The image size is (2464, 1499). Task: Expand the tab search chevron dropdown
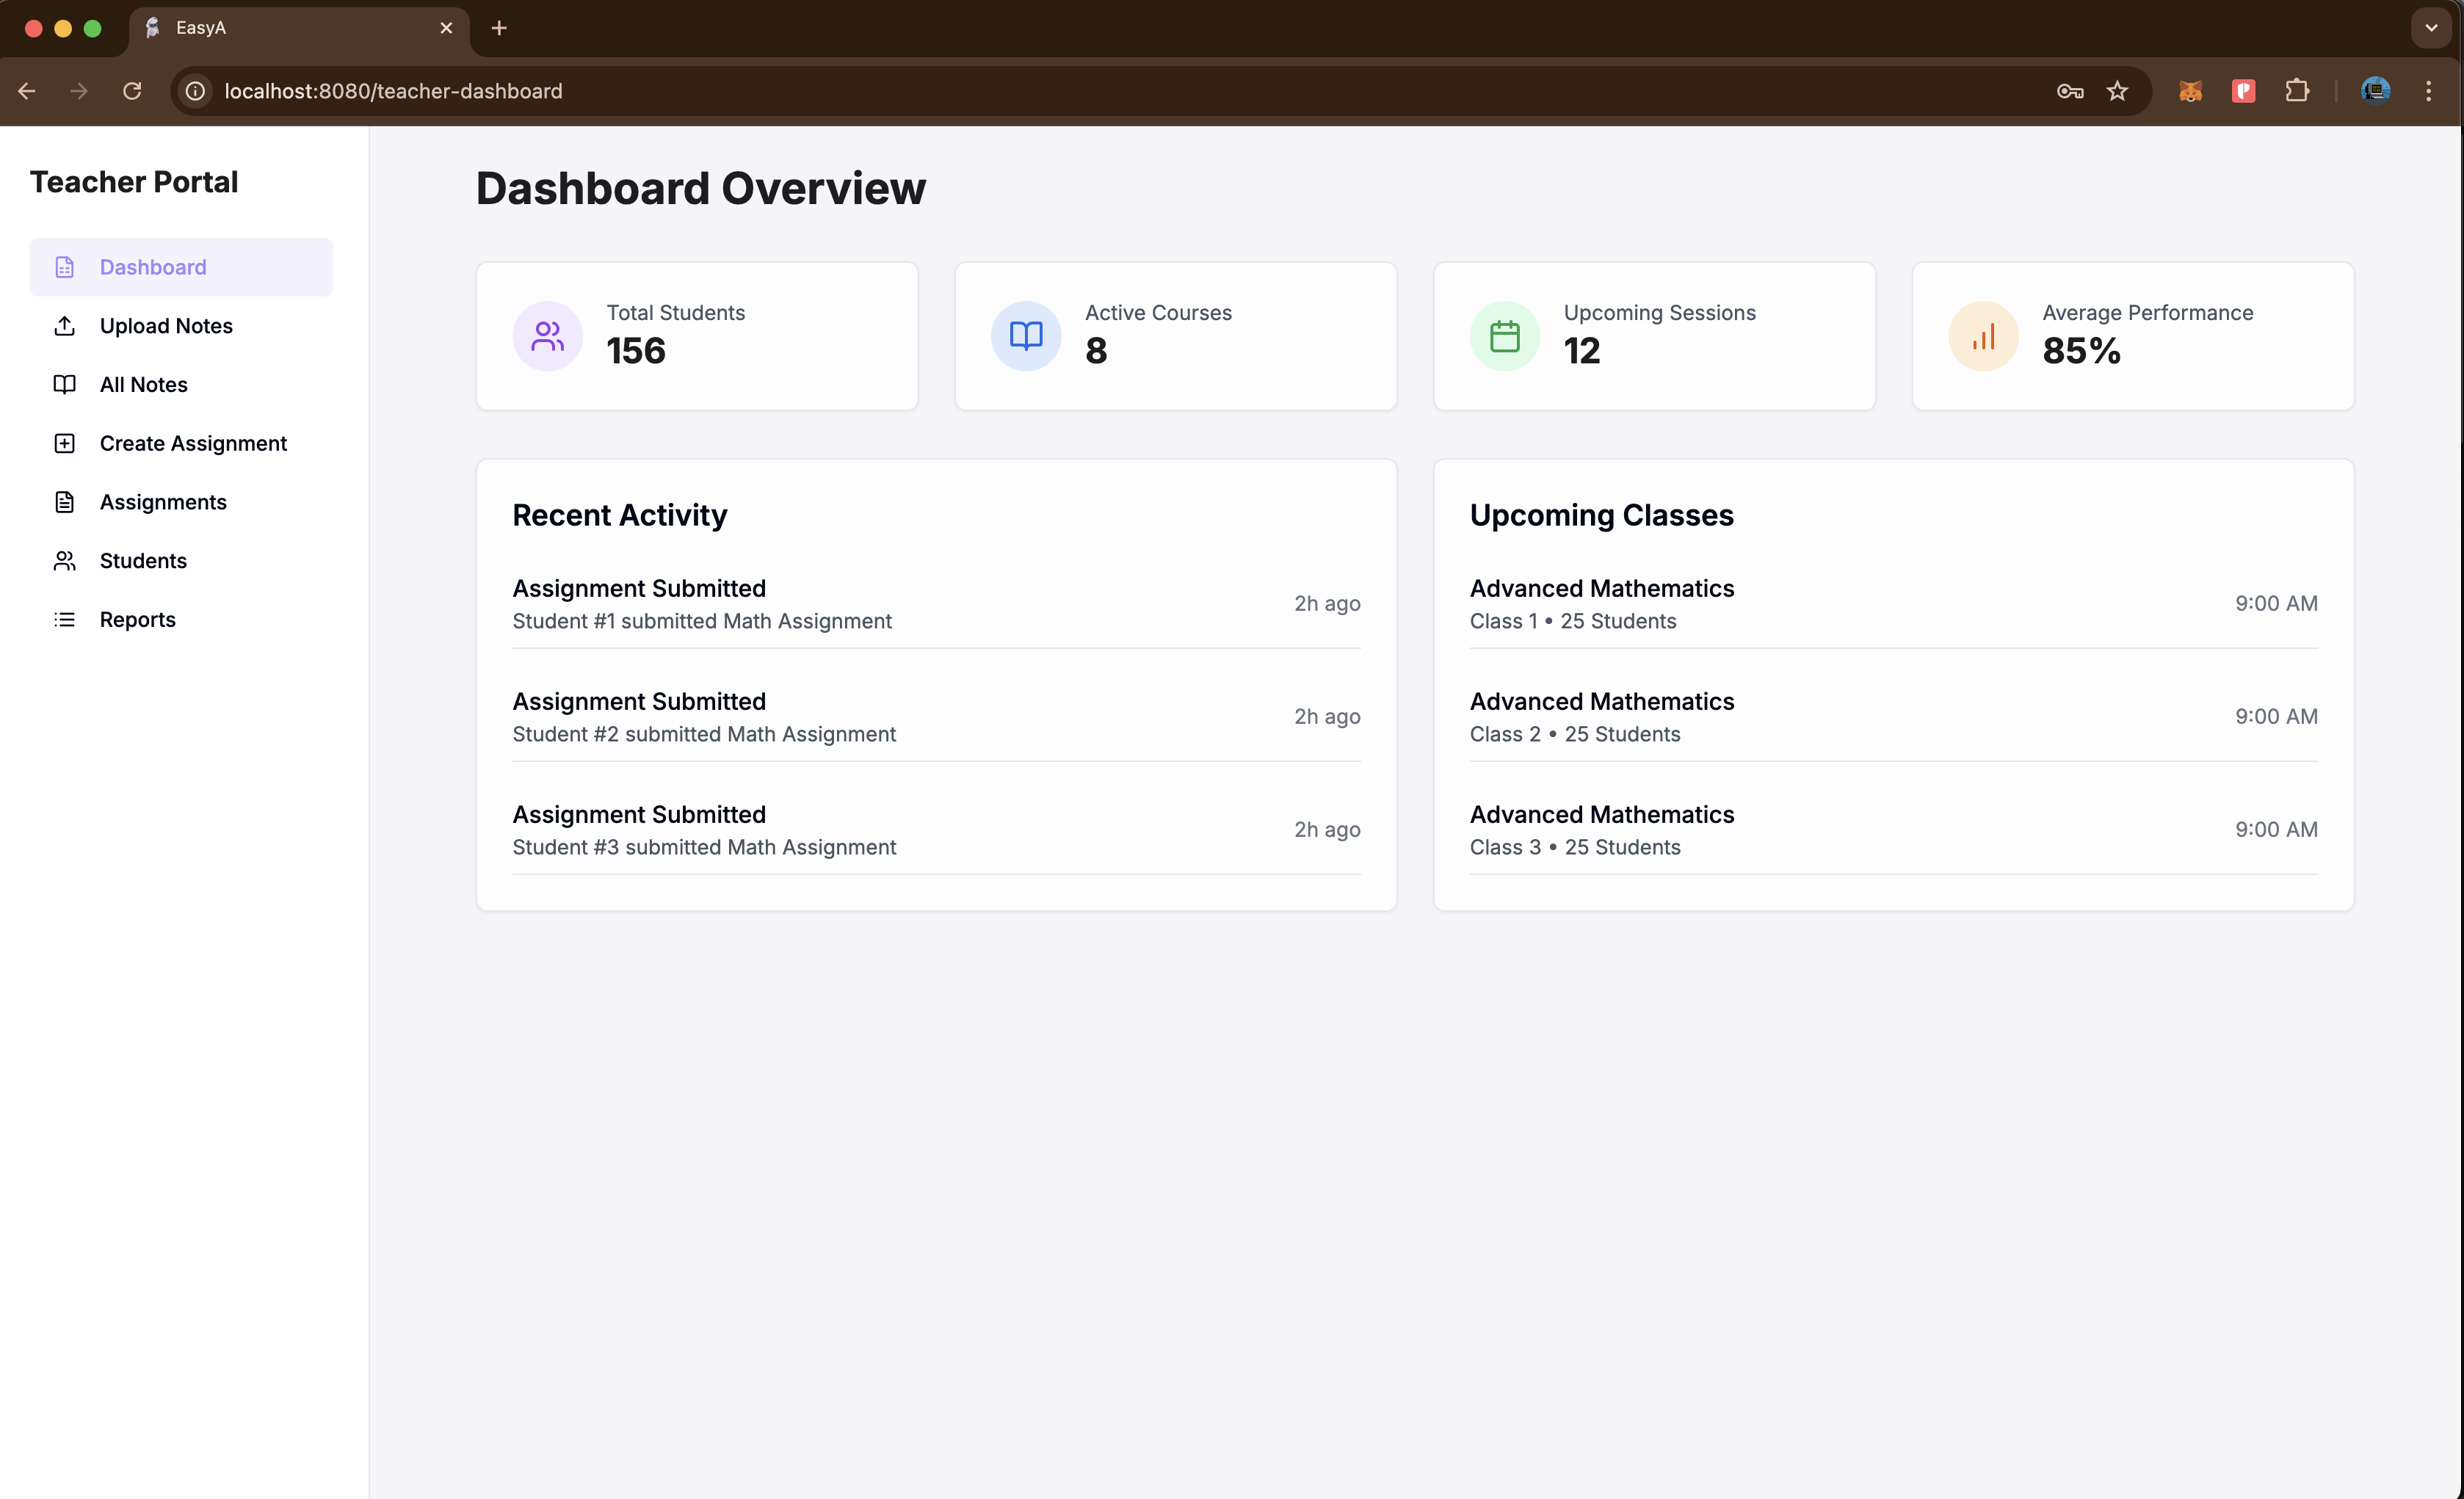click(x=2431, y=28)
